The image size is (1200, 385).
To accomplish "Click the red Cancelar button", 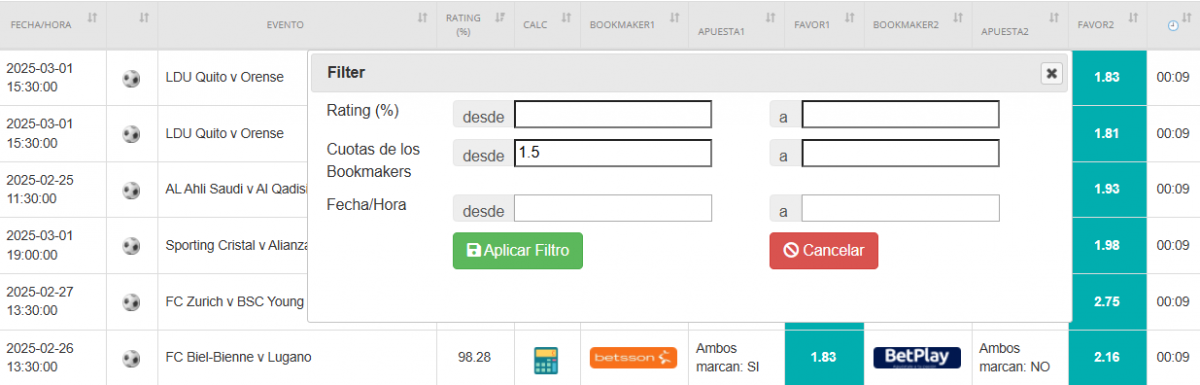I will [824, 251].
